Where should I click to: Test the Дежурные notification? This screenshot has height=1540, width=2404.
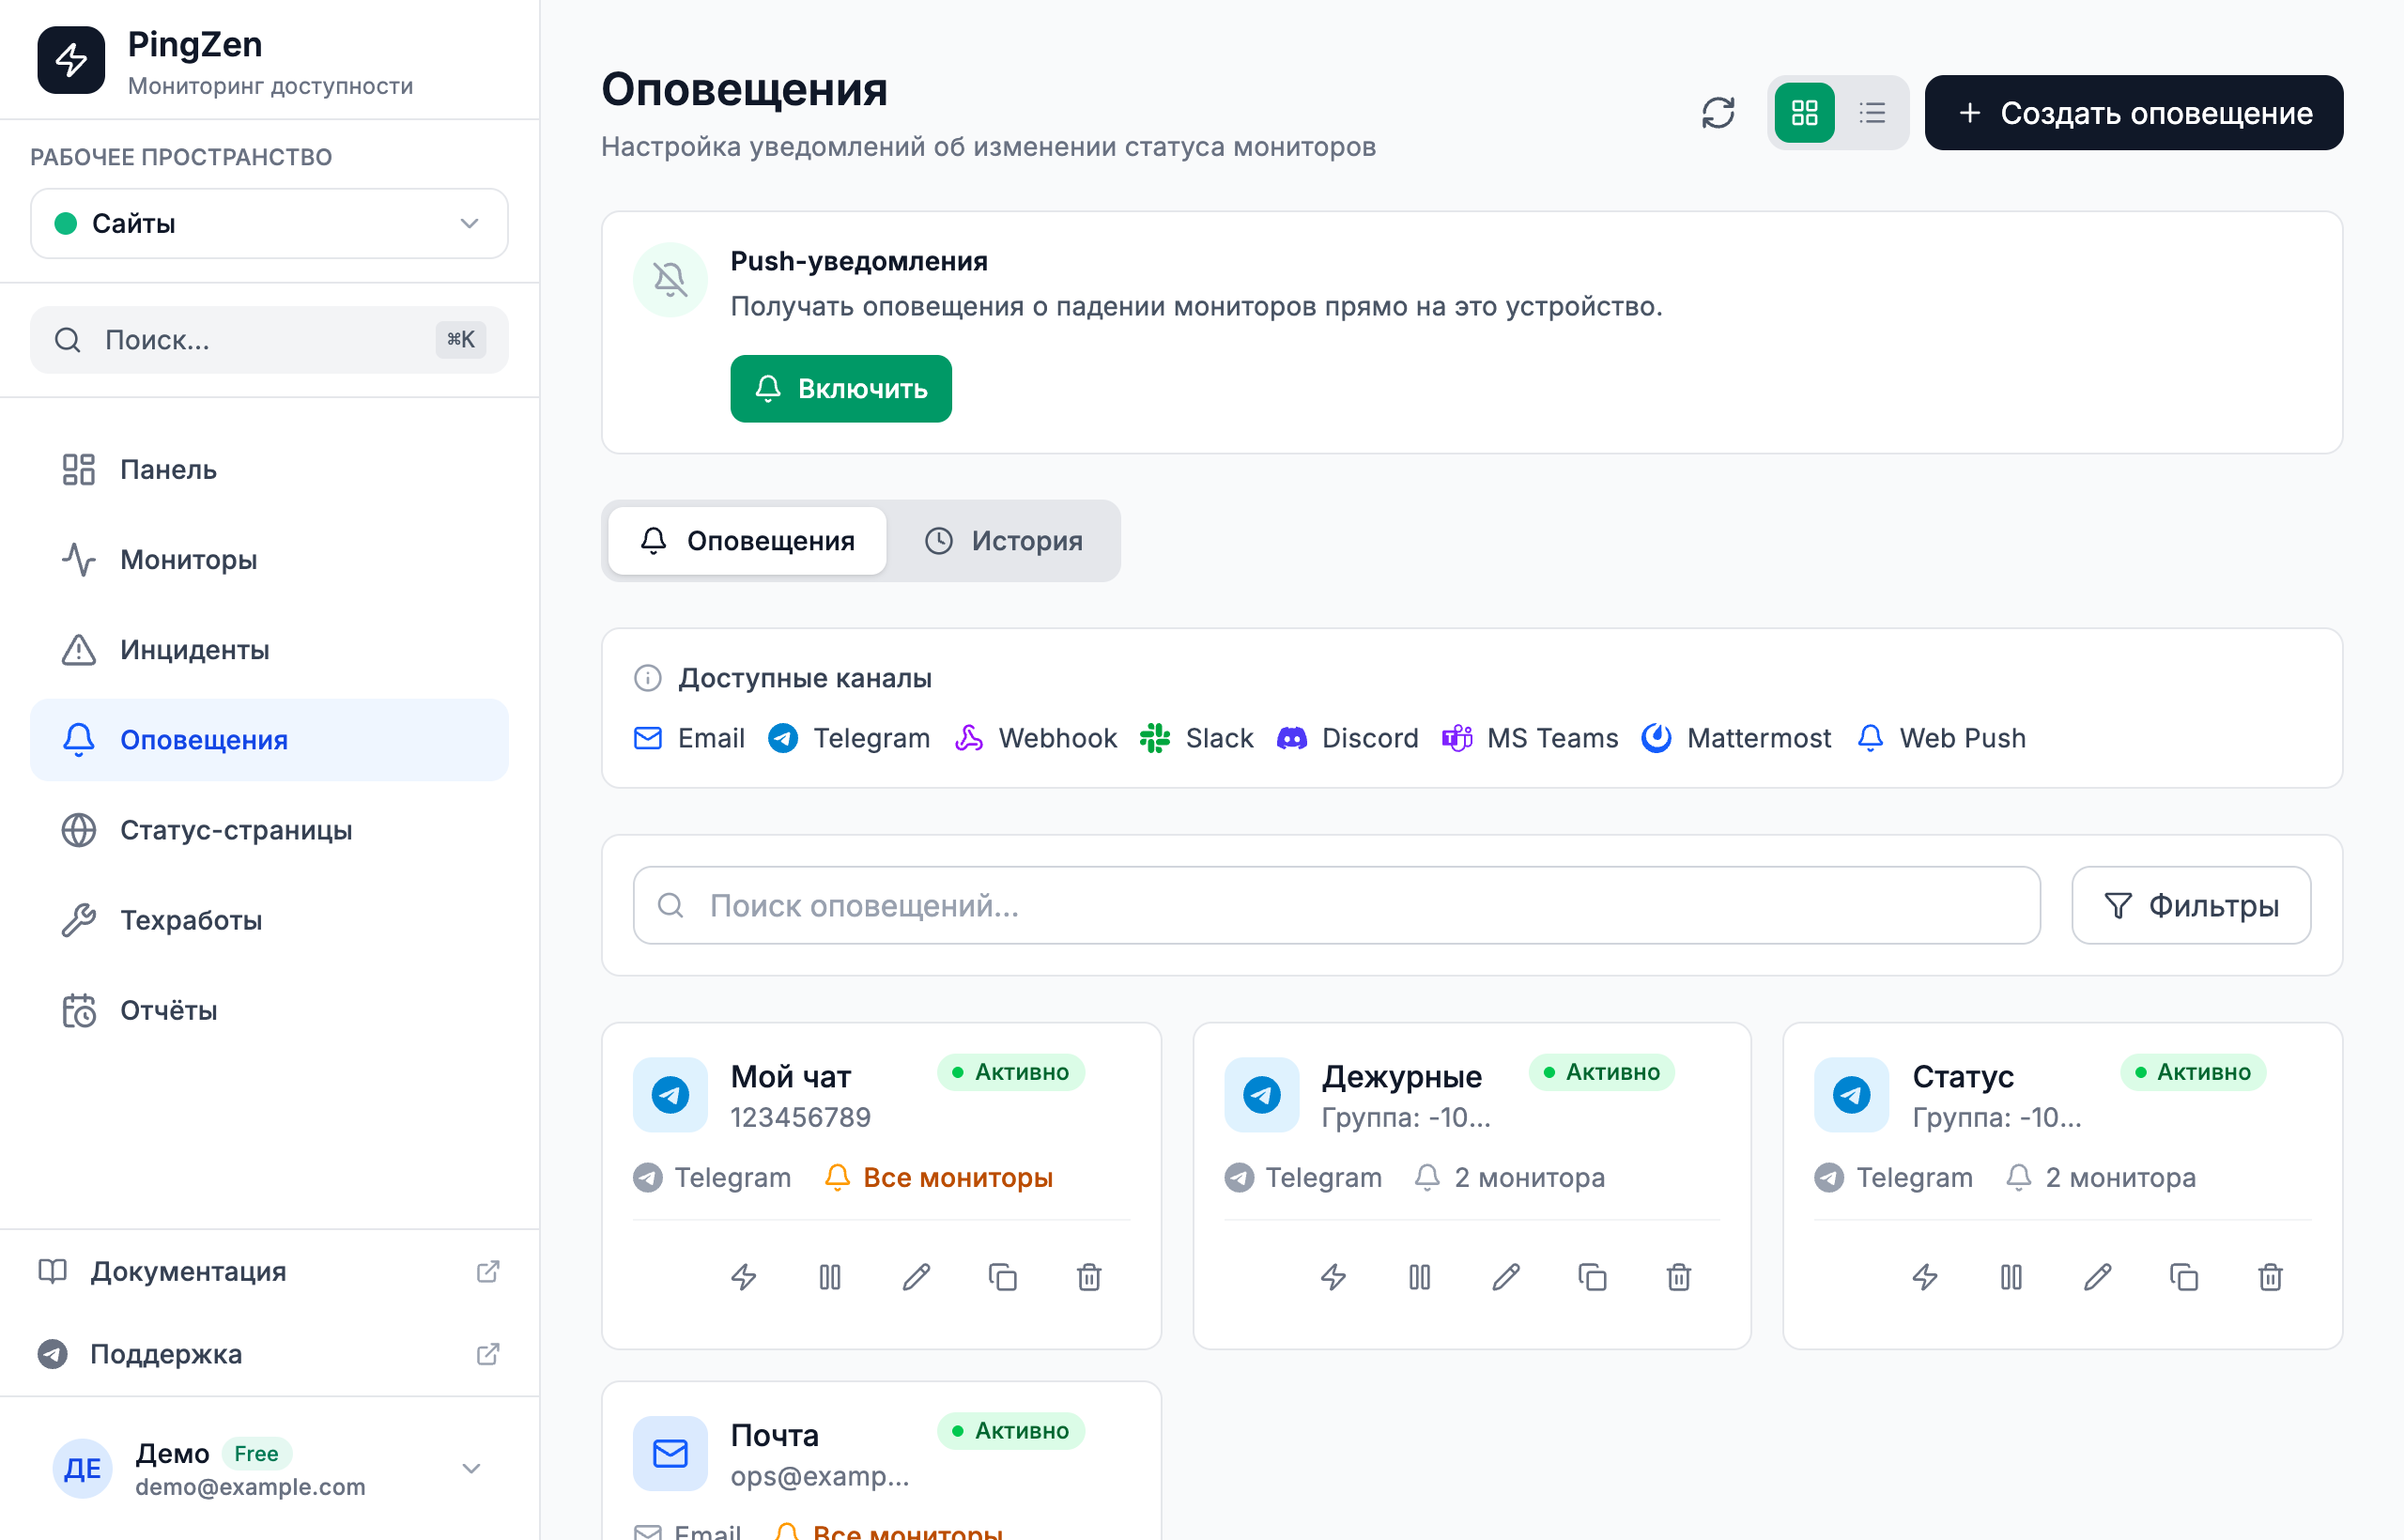pos(1333,1277)
